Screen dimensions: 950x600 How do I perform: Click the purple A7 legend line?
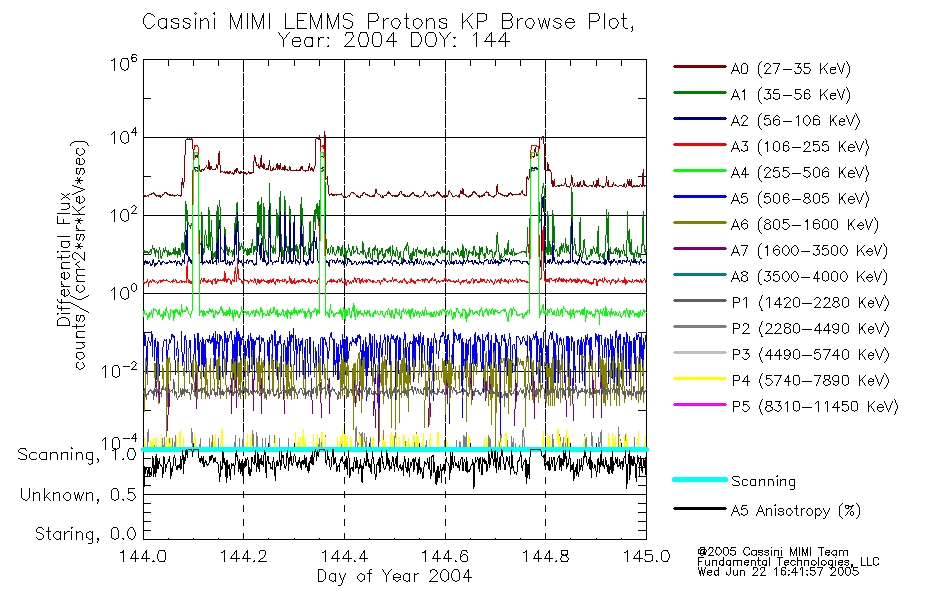click(699, 248)
